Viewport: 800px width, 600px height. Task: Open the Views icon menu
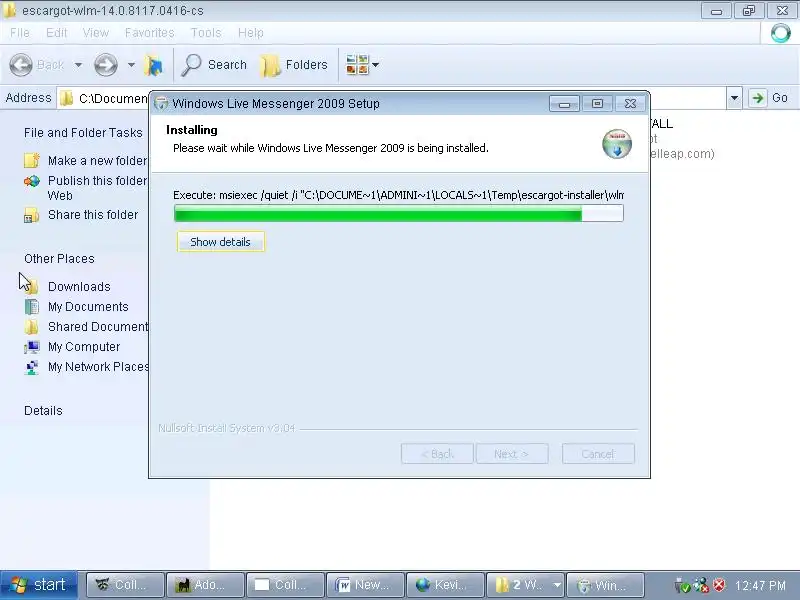coord(357,65)
